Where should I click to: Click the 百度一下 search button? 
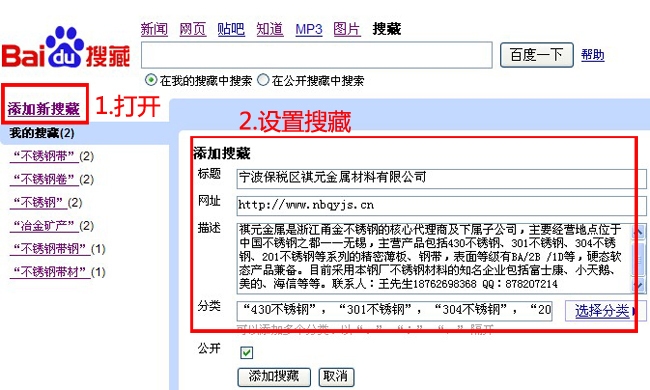537,55
